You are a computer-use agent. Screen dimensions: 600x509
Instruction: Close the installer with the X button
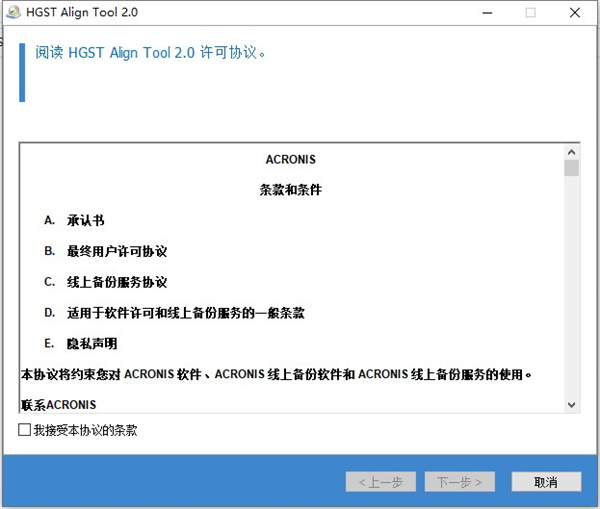pyautogui.click(x=575, y=13)
